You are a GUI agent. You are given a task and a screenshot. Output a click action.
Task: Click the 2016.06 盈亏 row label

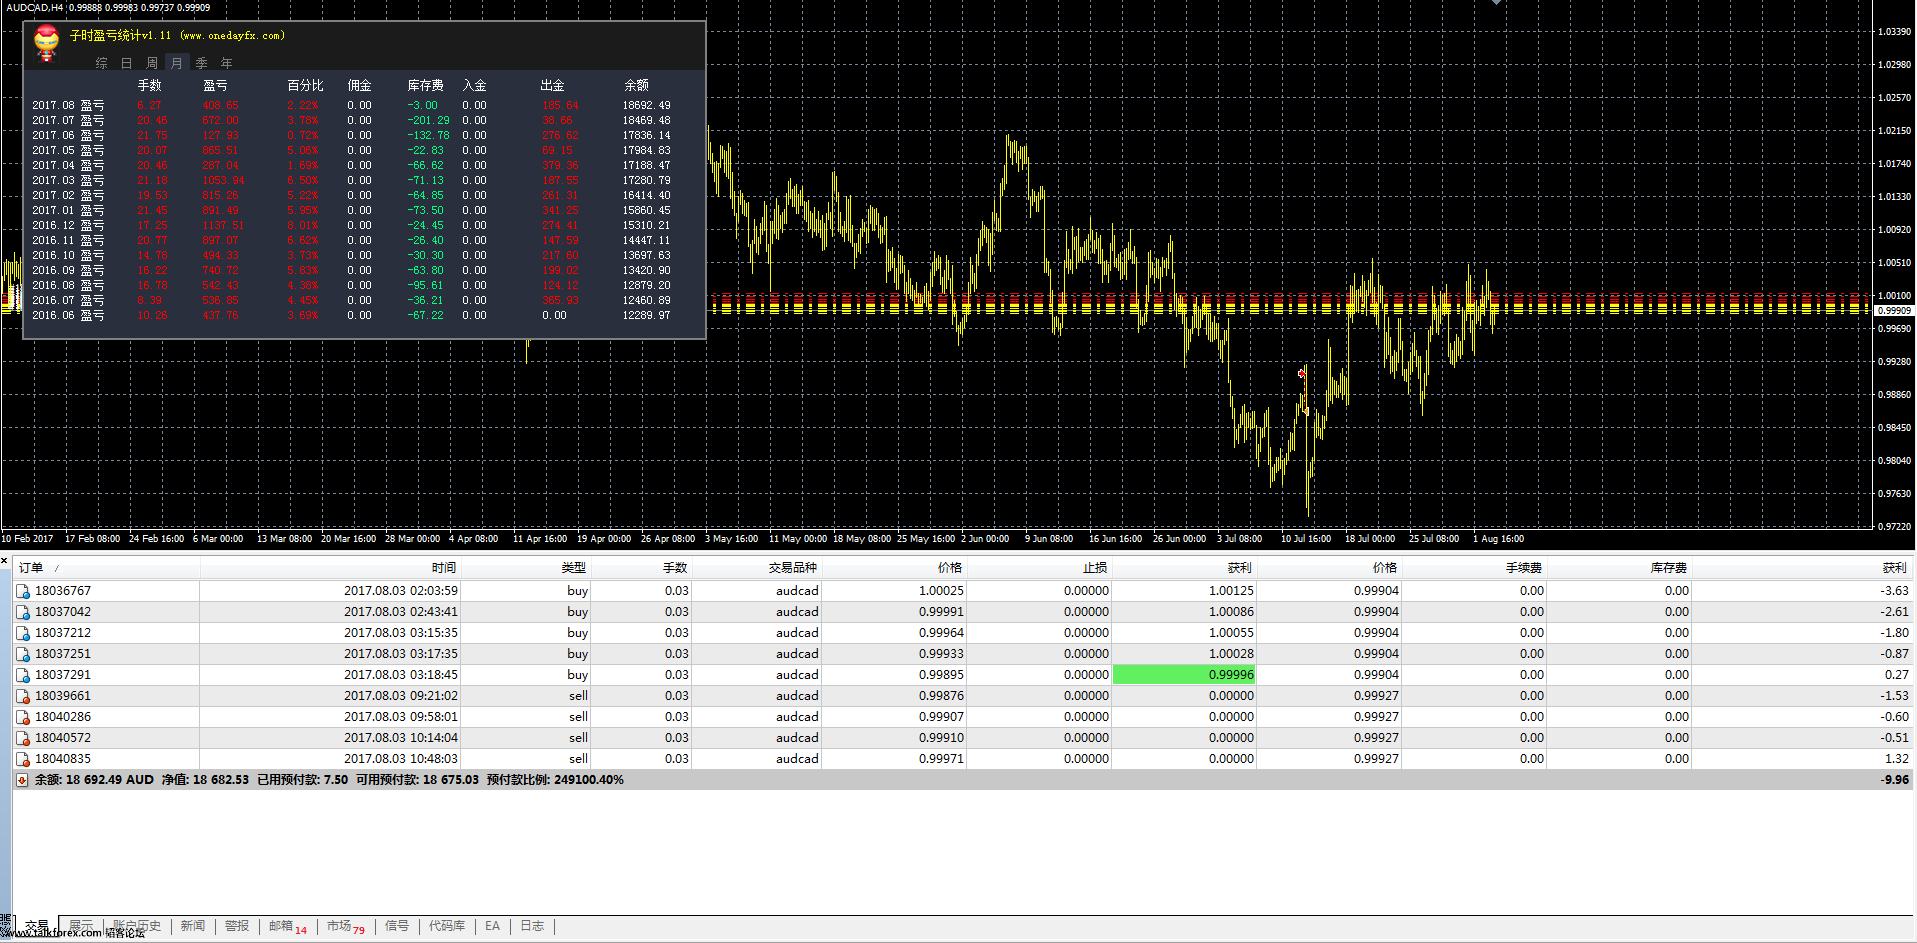(x=68, y=315)
